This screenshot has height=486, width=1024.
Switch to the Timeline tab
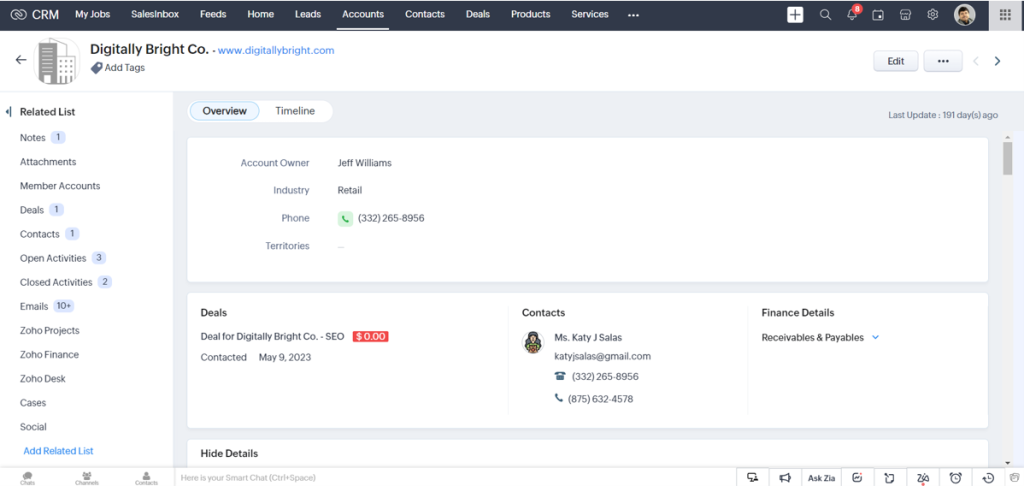[x=295, y=111]
